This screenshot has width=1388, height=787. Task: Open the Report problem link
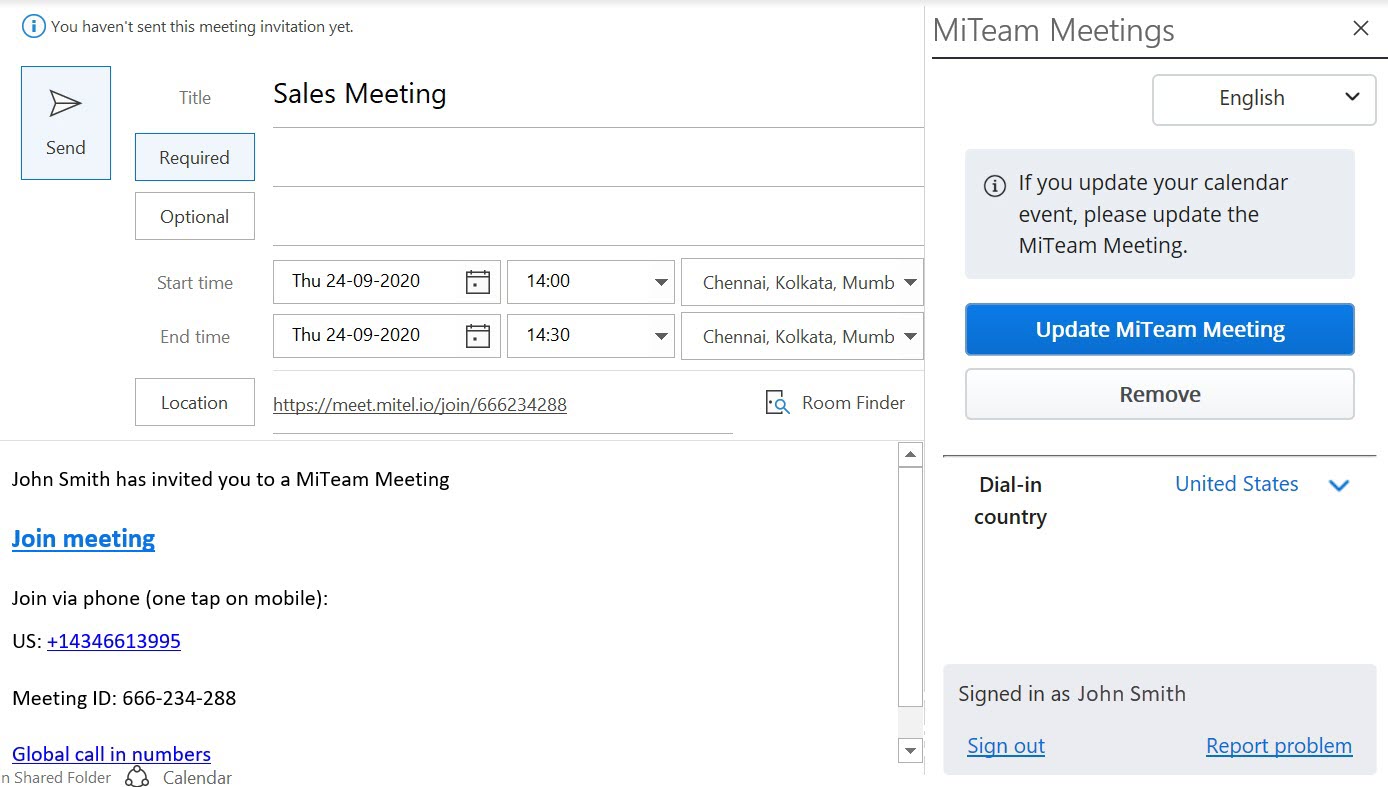(1278, 746)
